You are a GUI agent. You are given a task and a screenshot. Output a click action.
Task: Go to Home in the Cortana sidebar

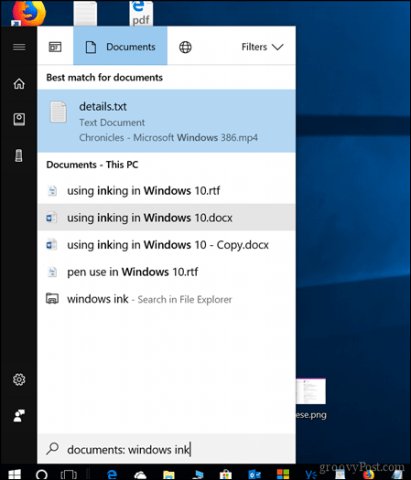pyautogui.click(x=19, y=83)
